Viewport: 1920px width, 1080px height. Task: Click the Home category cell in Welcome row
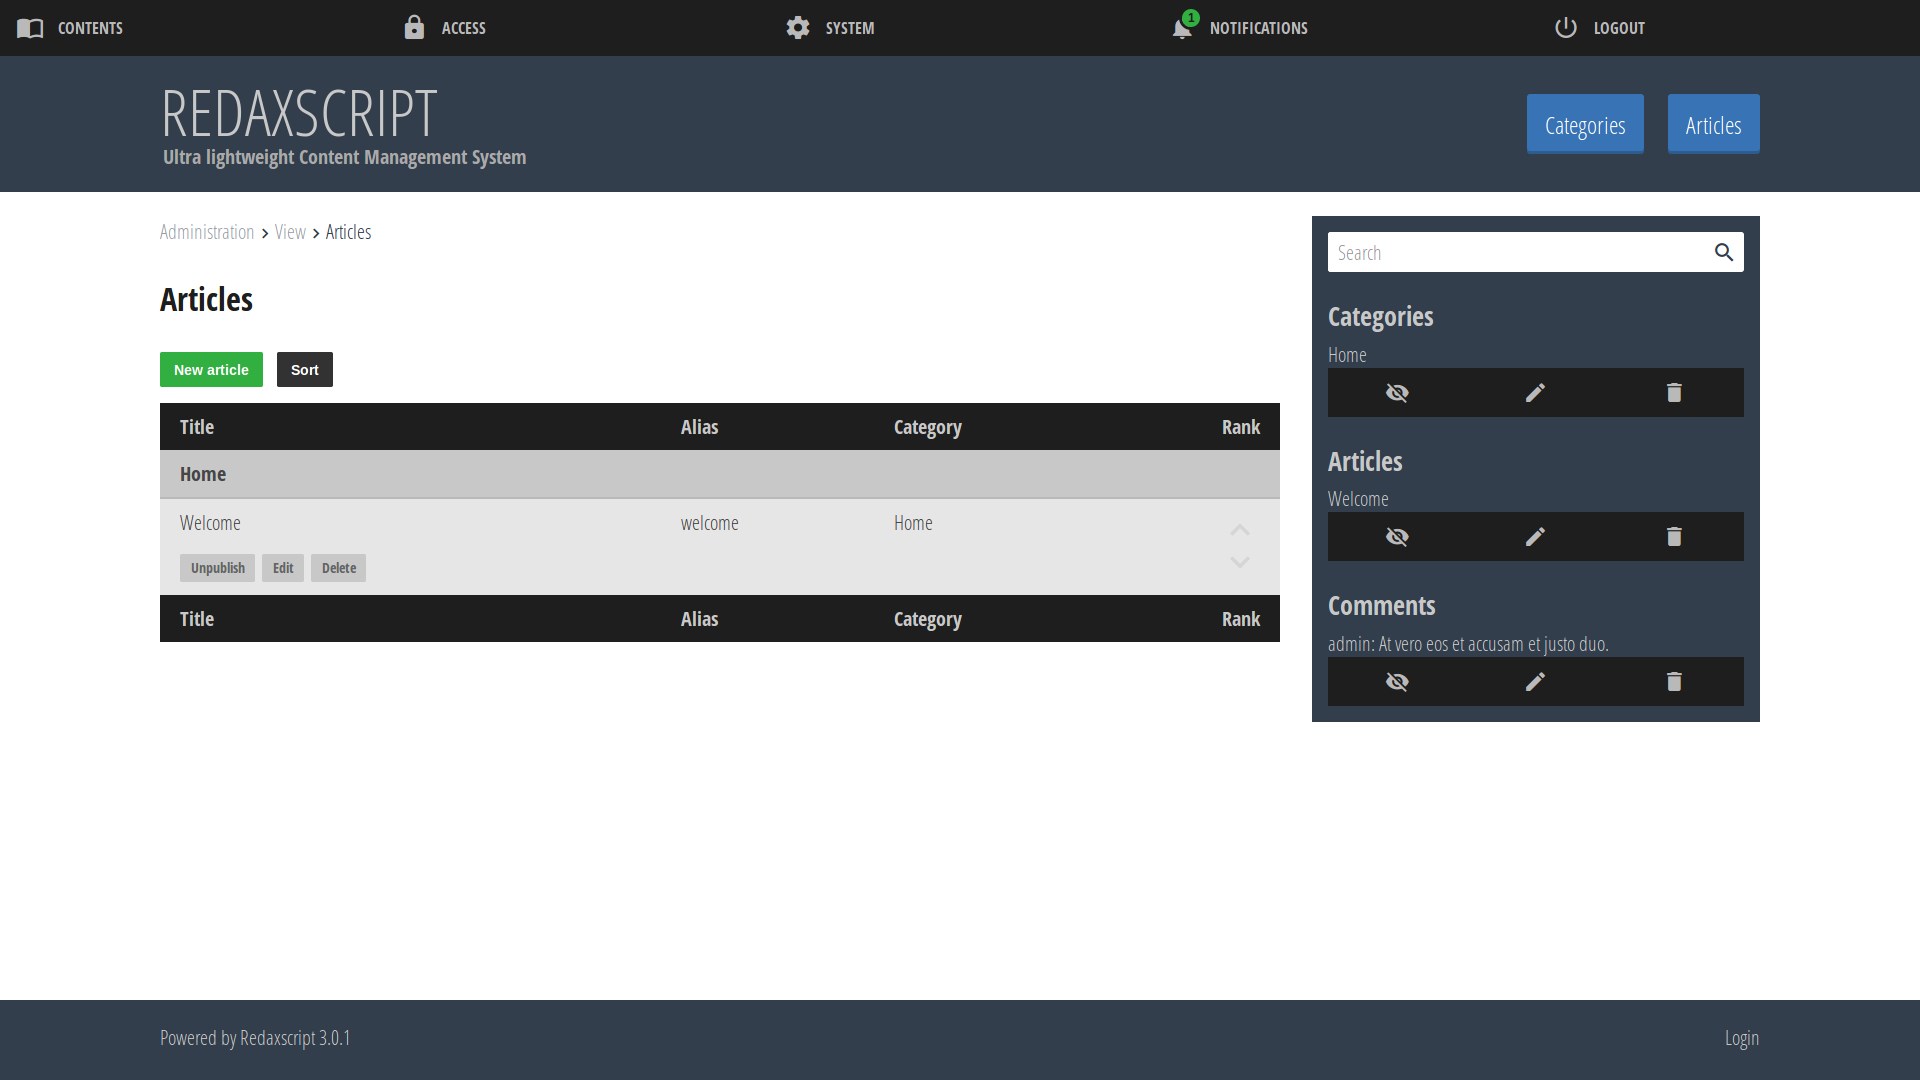coord(913,523)
